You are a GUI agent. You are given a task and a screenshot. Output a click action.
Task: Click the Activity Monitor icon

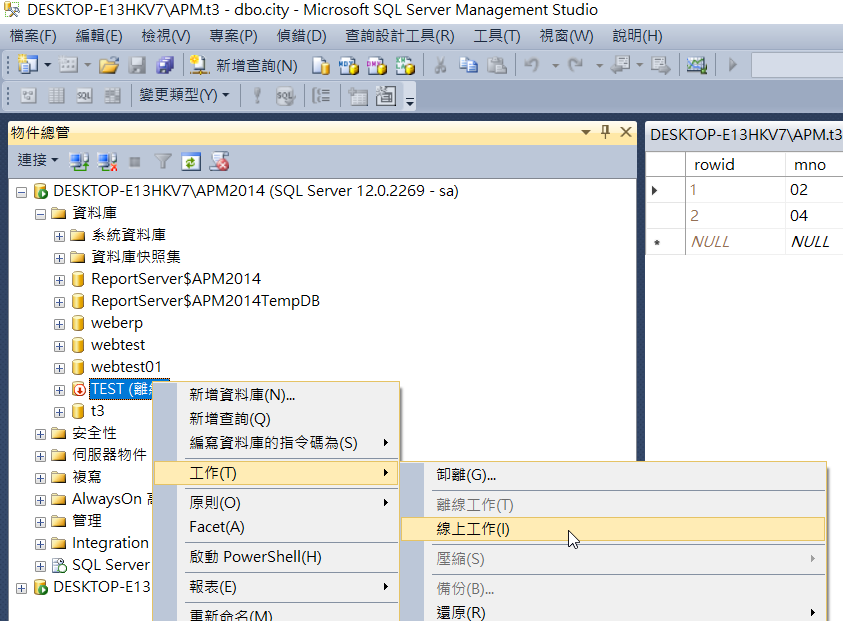pos(697,66)
